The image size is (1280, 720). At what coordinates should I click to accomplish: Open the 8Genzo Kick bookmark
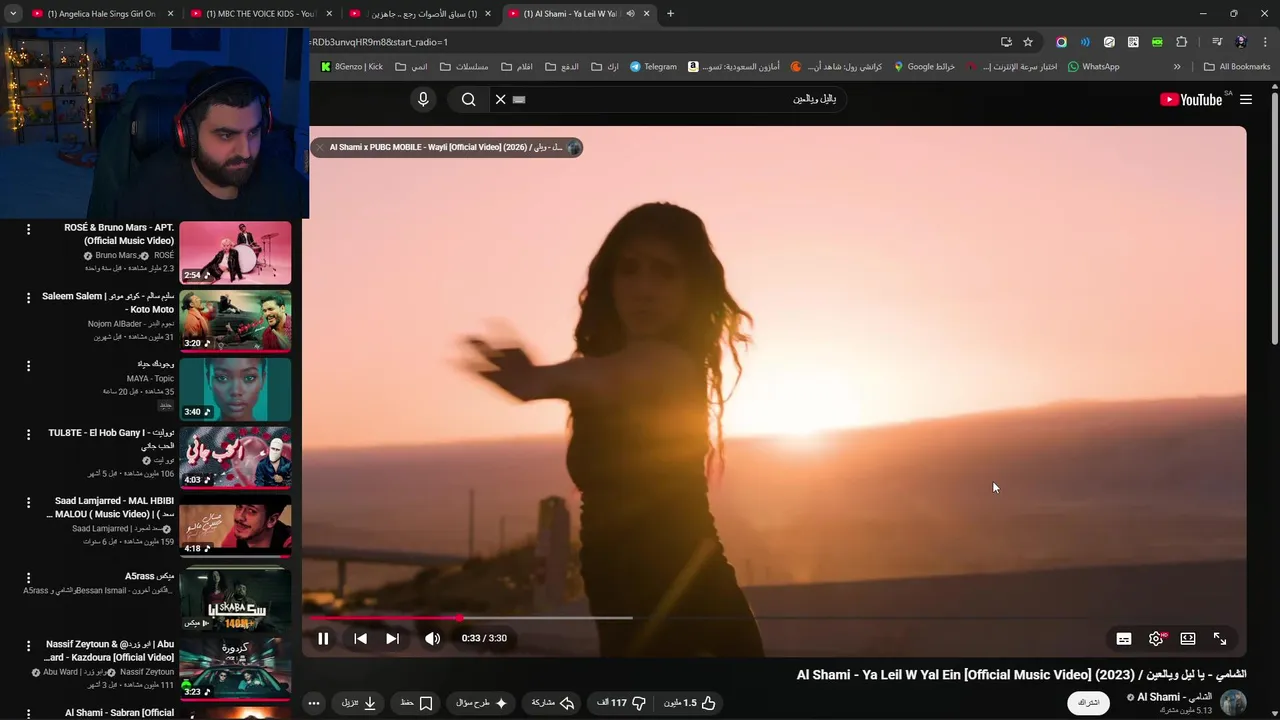pos(352,67)
